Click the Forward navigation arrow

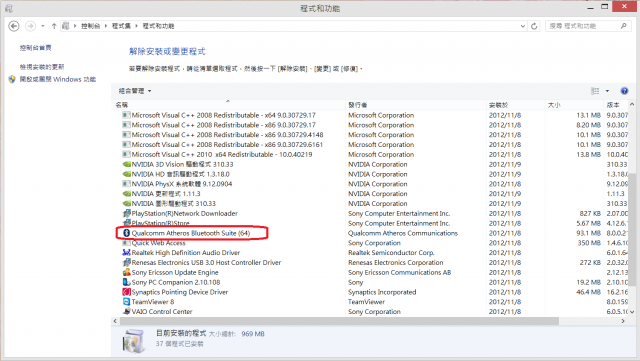tap(30, 26)
